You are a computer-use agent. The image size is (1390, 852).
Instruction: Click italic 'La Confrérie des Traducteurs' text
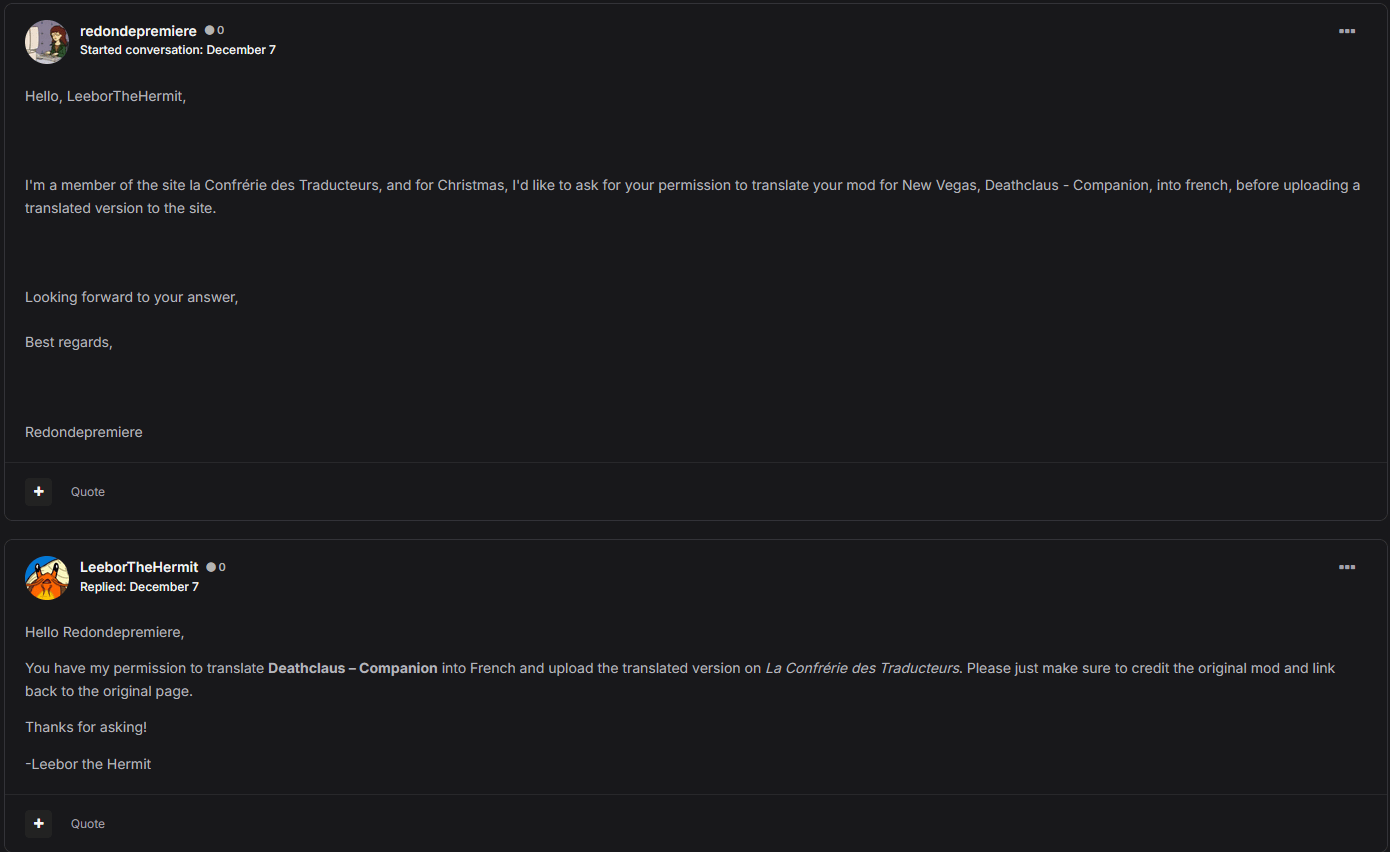[x=862, y=668]
